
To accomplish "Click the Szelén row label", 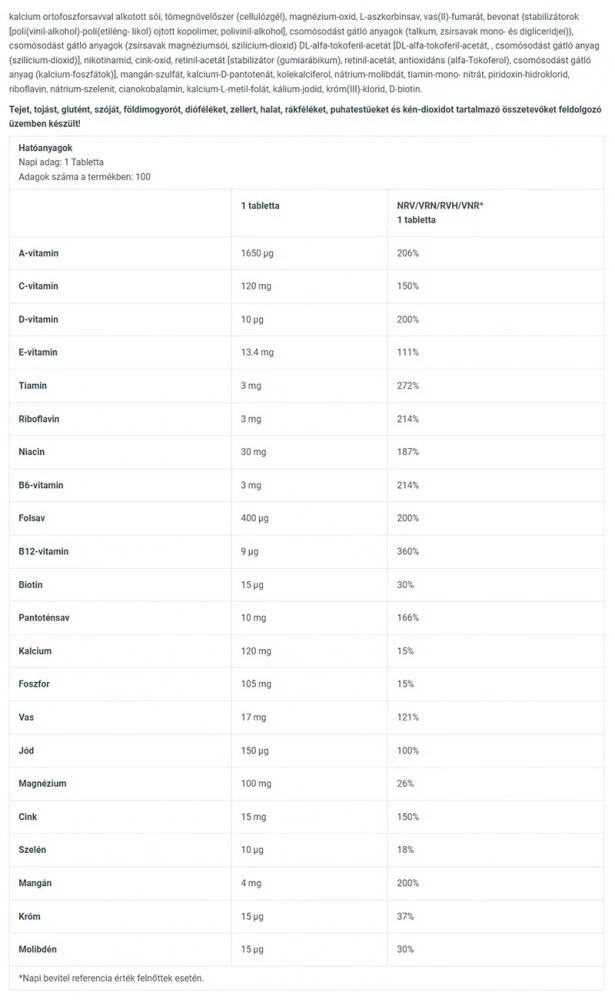I will (x=33, y=849).
